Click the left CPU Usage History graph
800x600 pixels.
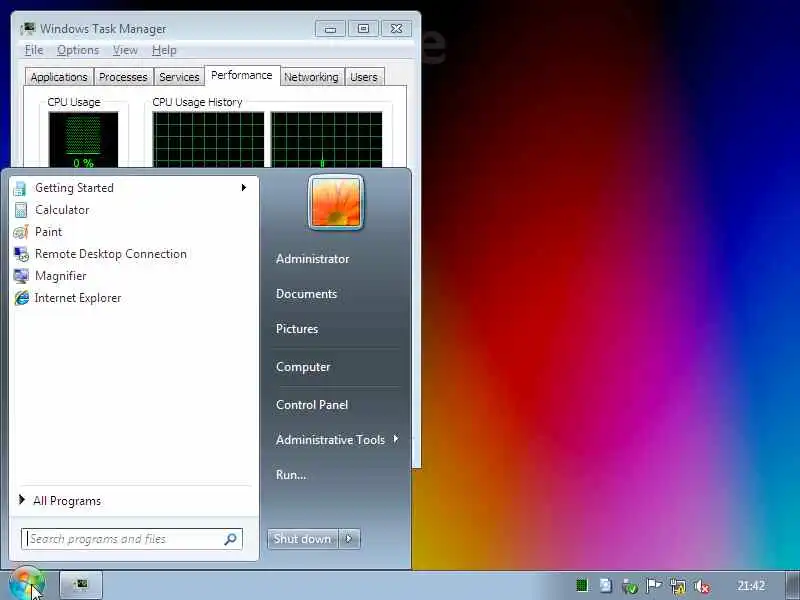tap(208, 140)
